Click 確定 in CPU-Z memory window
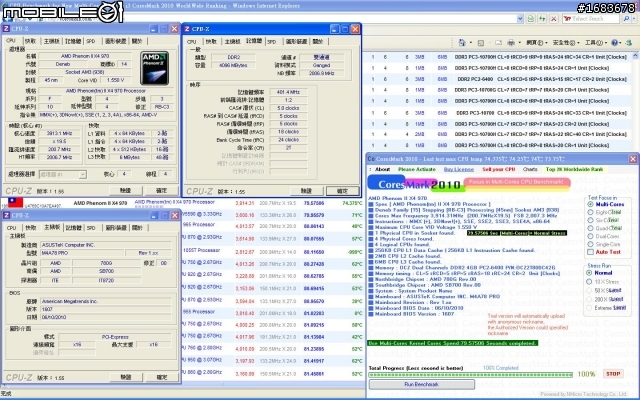Screen dimensions: 640x400 coord(342,191)
